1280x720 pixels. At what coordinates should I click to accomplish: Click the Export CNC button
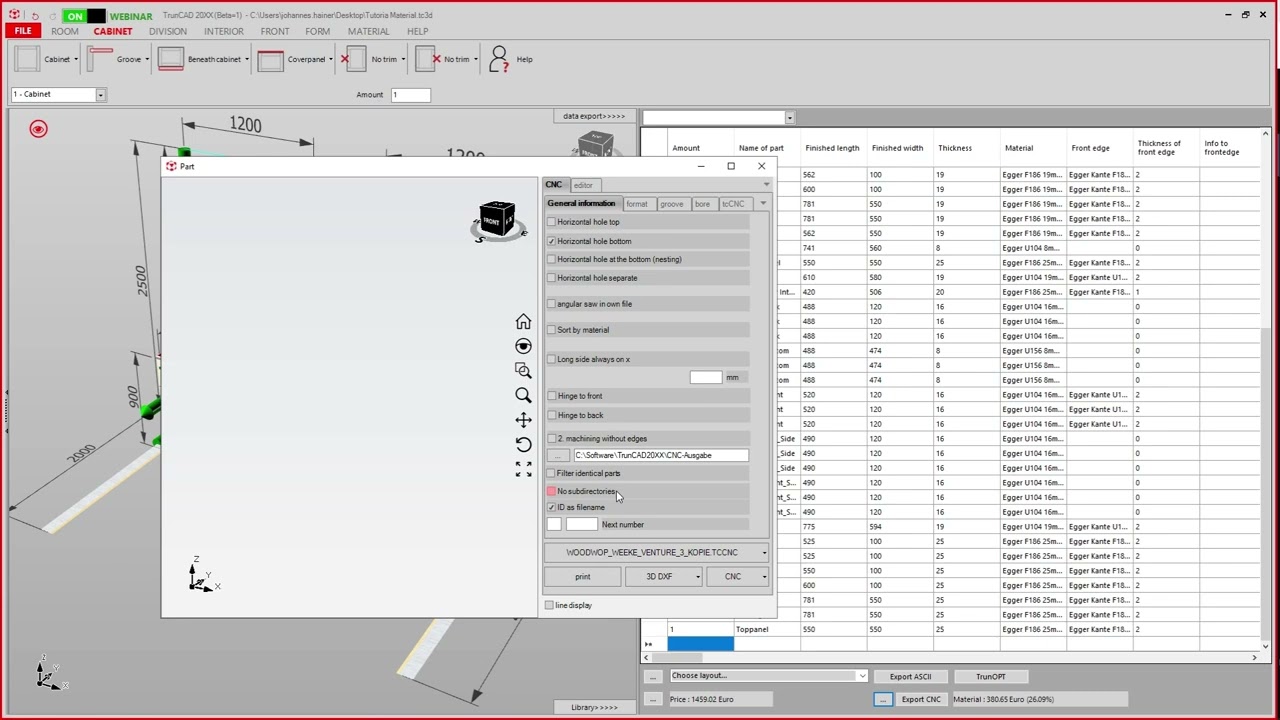(921, 700)
